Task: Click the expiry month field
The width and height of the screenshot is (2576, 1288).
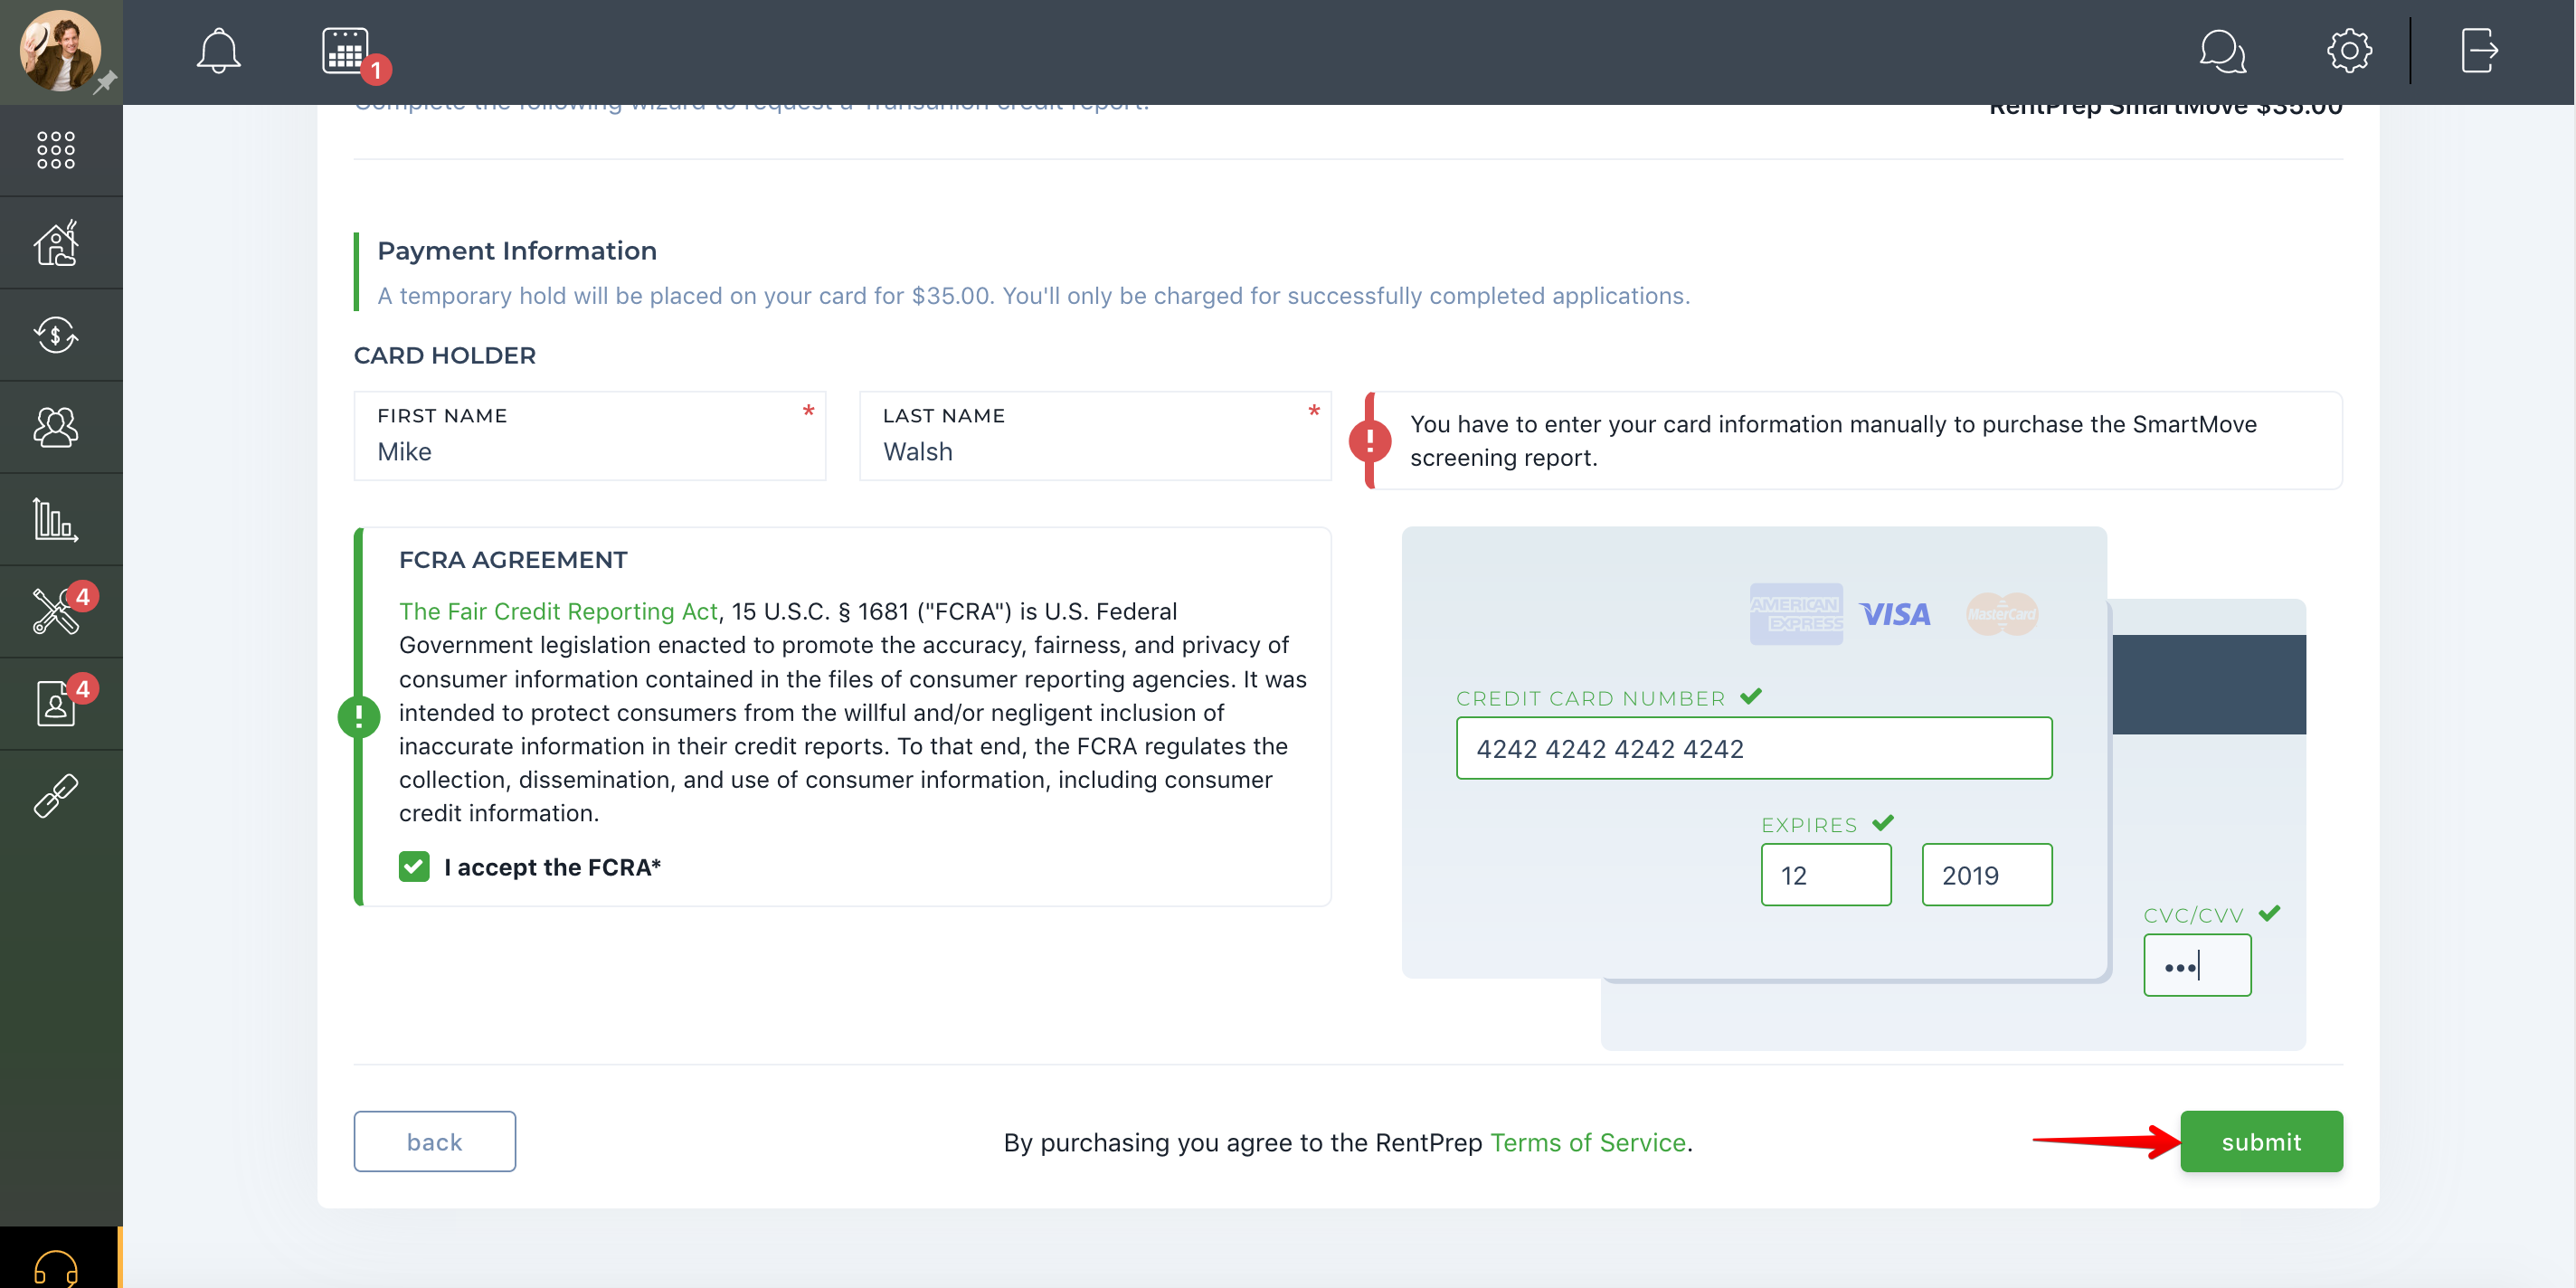Action: (x=1826, y=875)
